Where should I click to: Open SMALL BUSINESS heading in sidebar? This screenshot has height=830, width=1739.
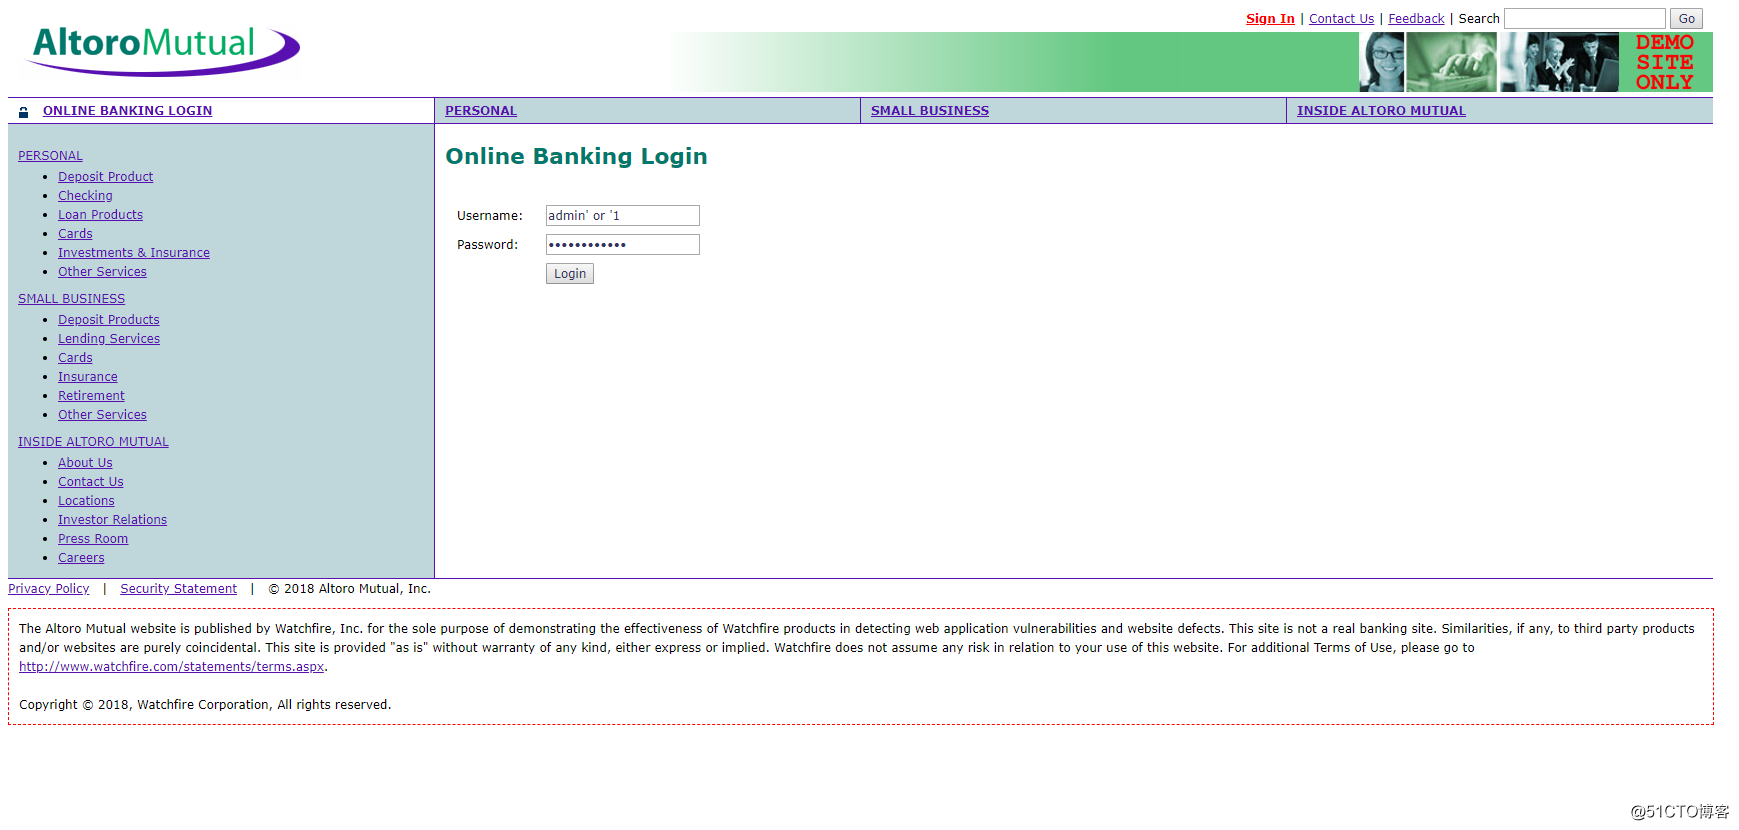[x=71, y=299]
